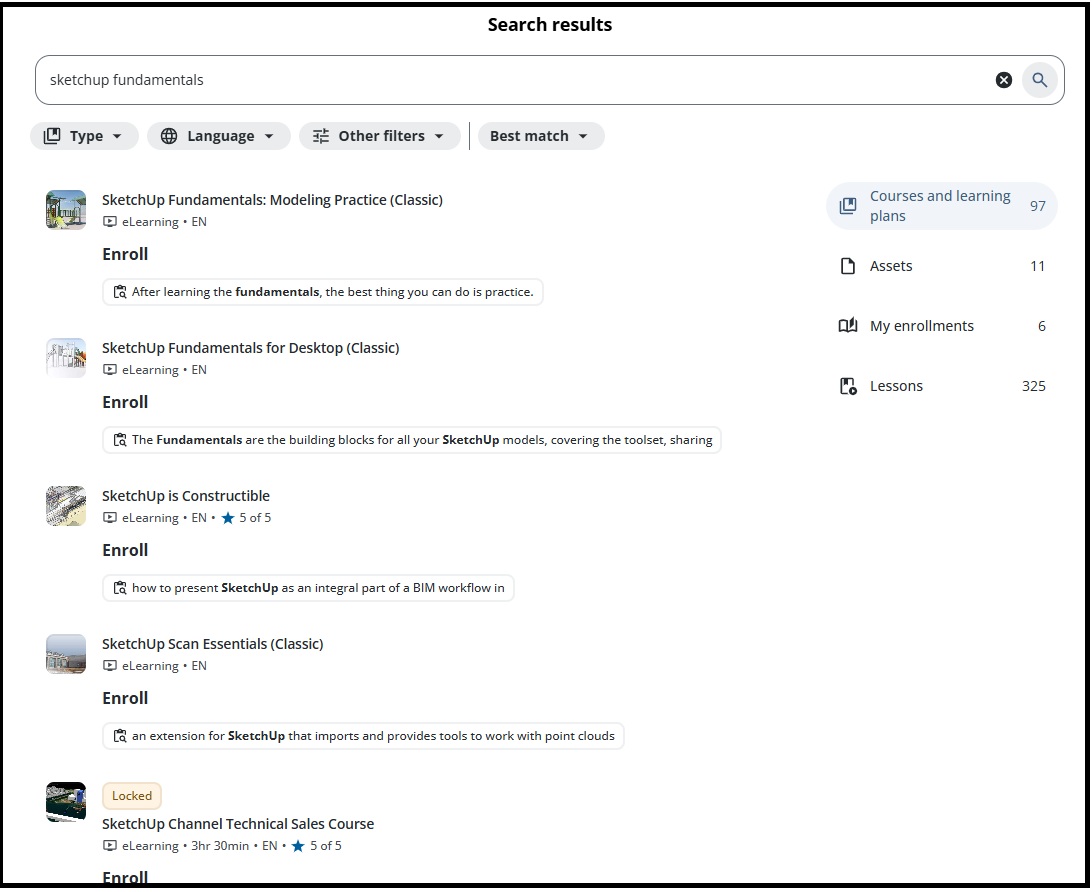Click the Courses and learning plans icon
The image size is (1092, 892).
tap(848, 206)
